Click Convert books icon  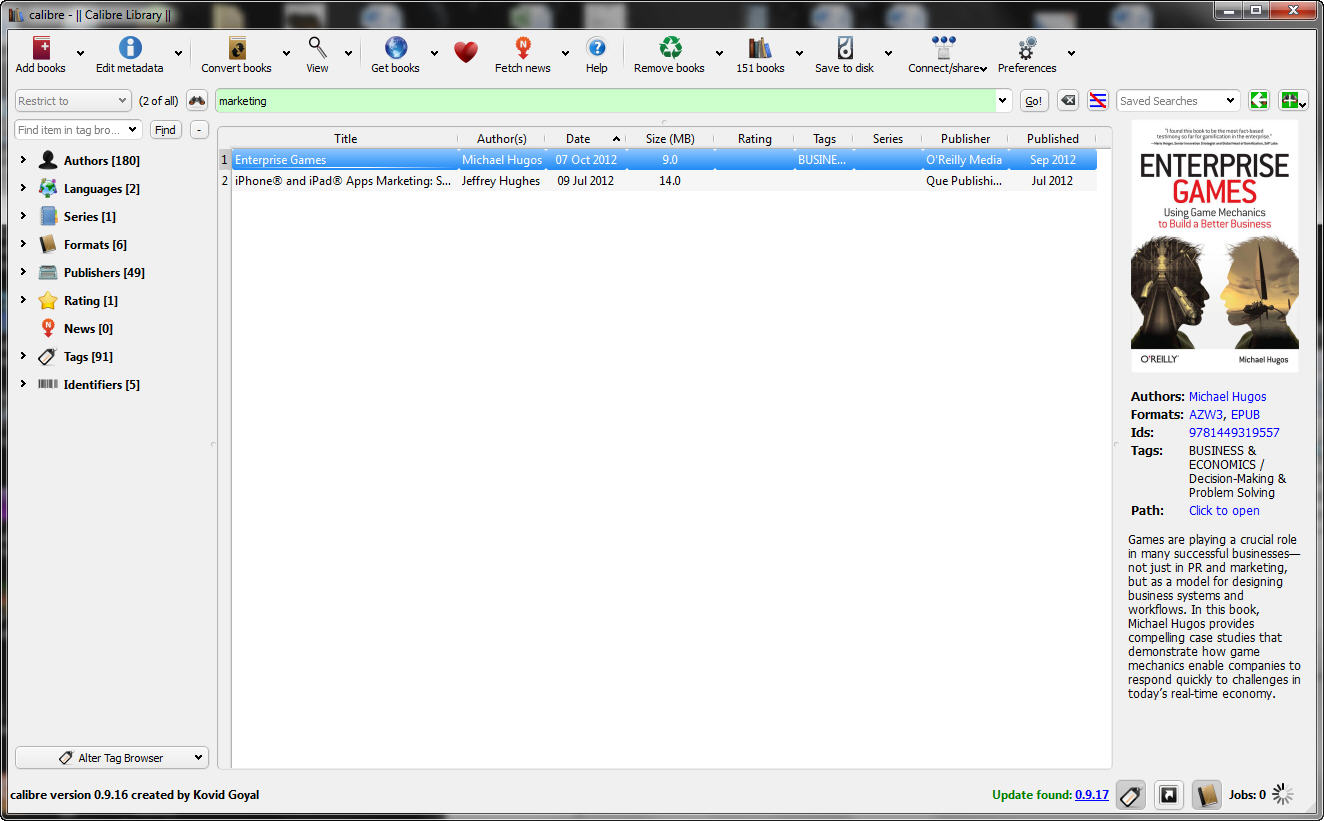237,48
